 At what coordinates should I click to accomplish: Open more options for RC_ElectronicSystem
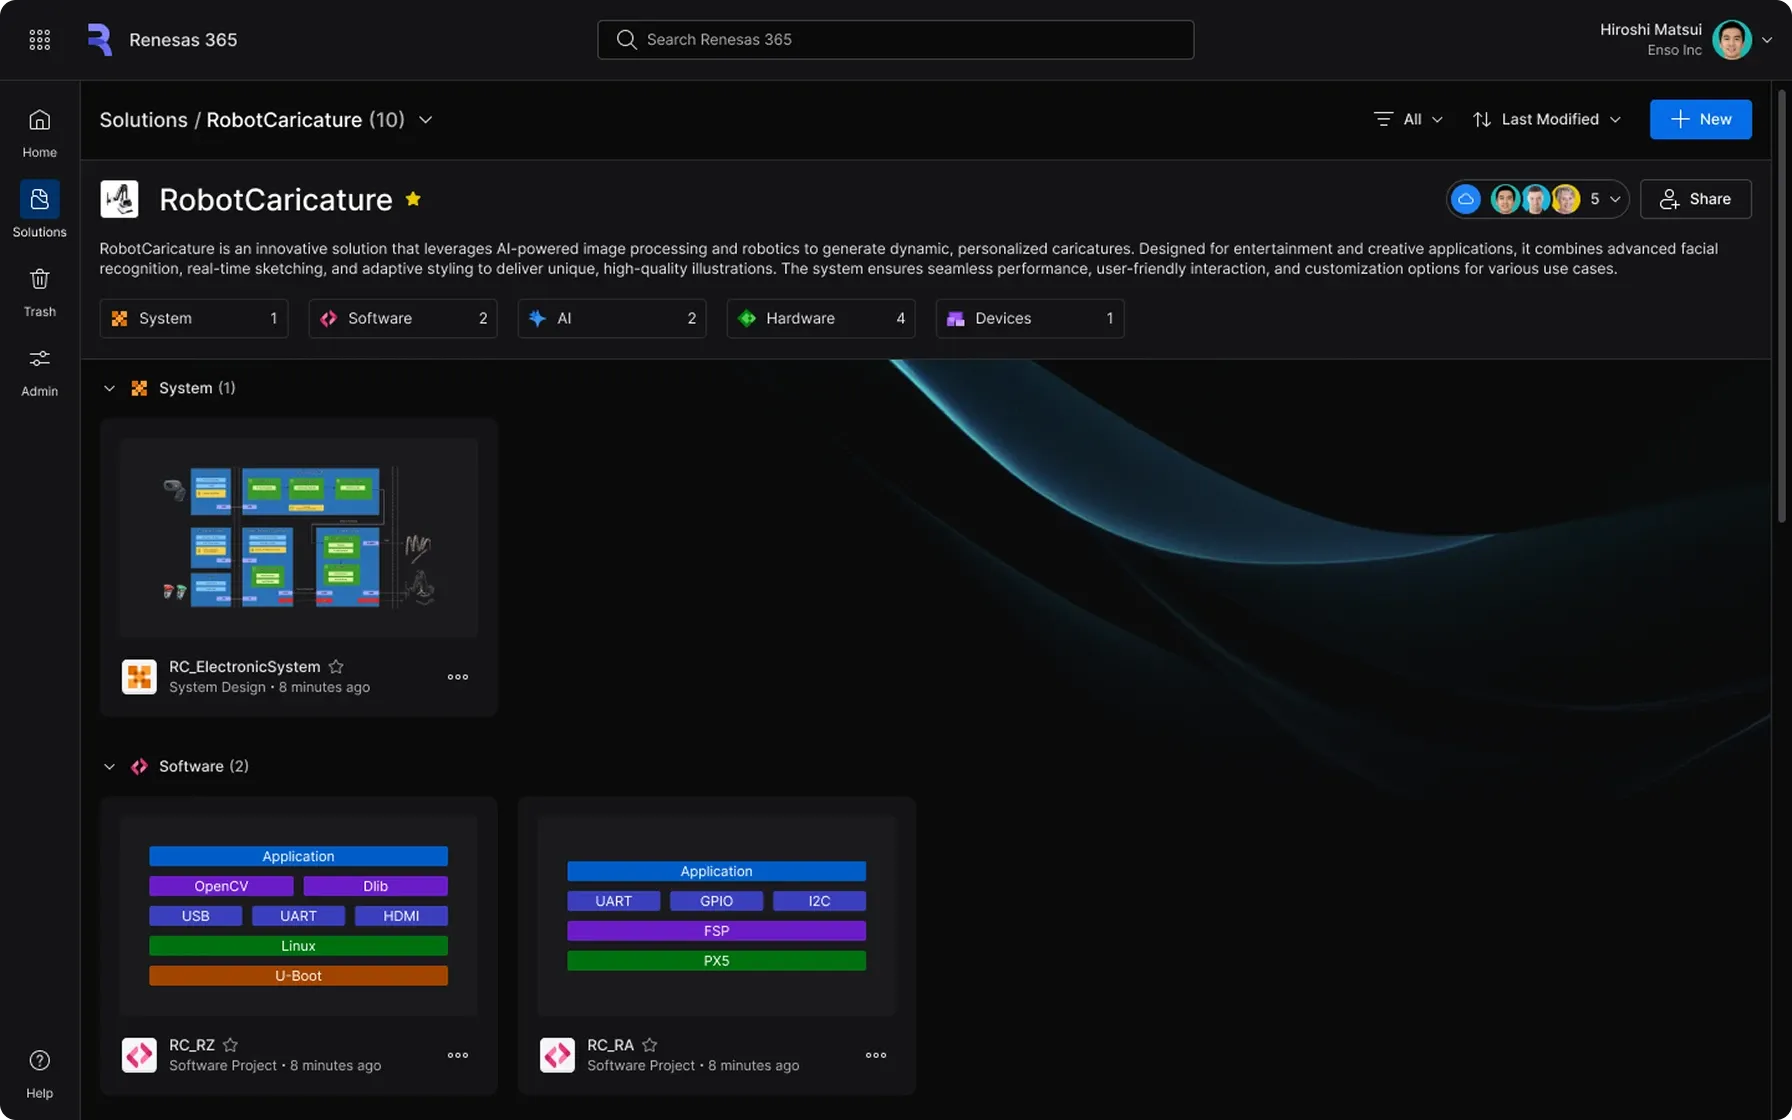tap(457, 677)
